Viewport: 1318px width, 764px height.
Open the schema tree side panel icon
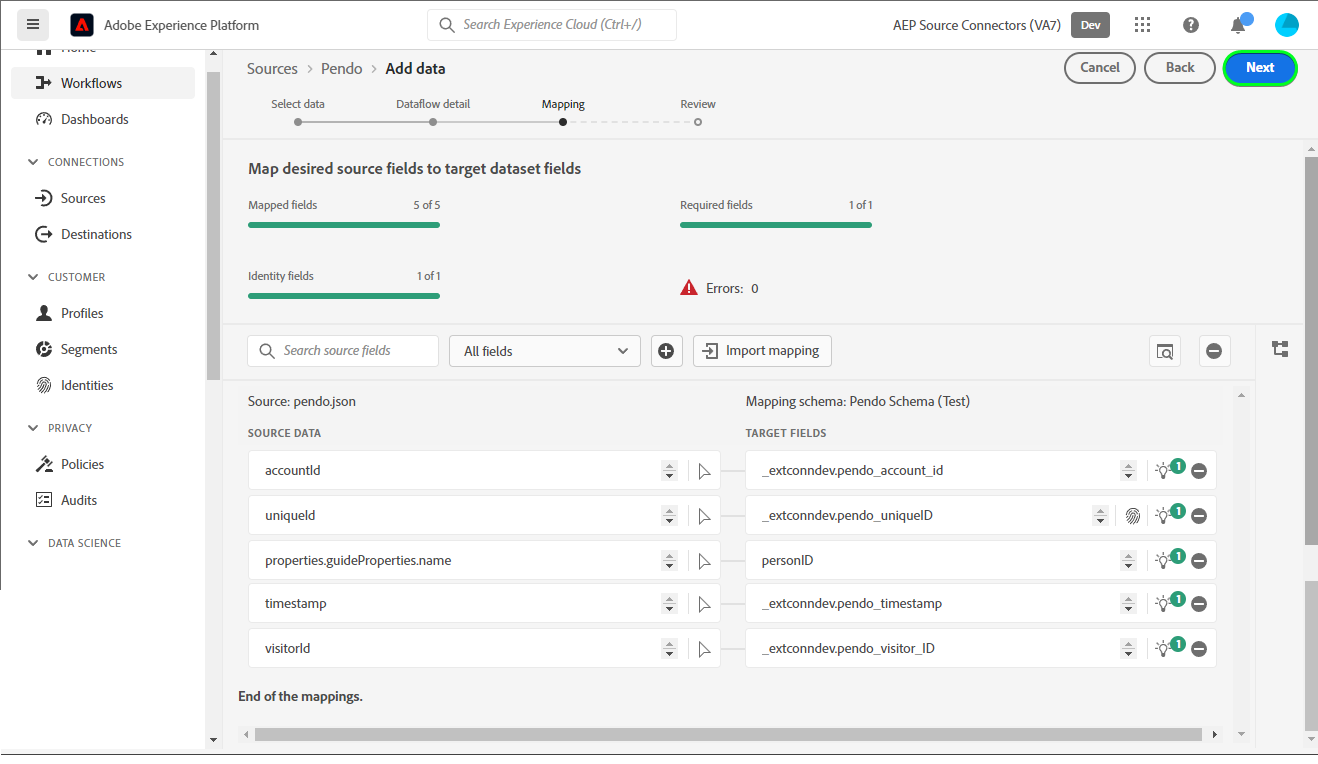[x=1280, y=349]
